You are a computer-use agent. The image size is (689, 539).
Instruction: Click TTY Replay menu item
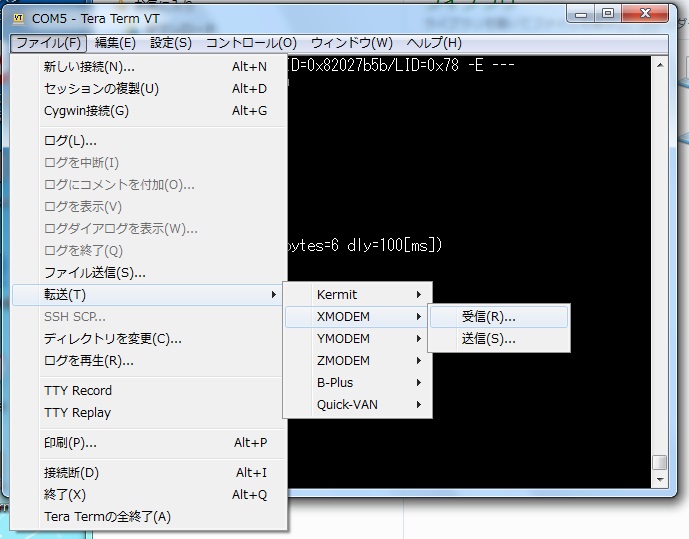coord(149,412)
